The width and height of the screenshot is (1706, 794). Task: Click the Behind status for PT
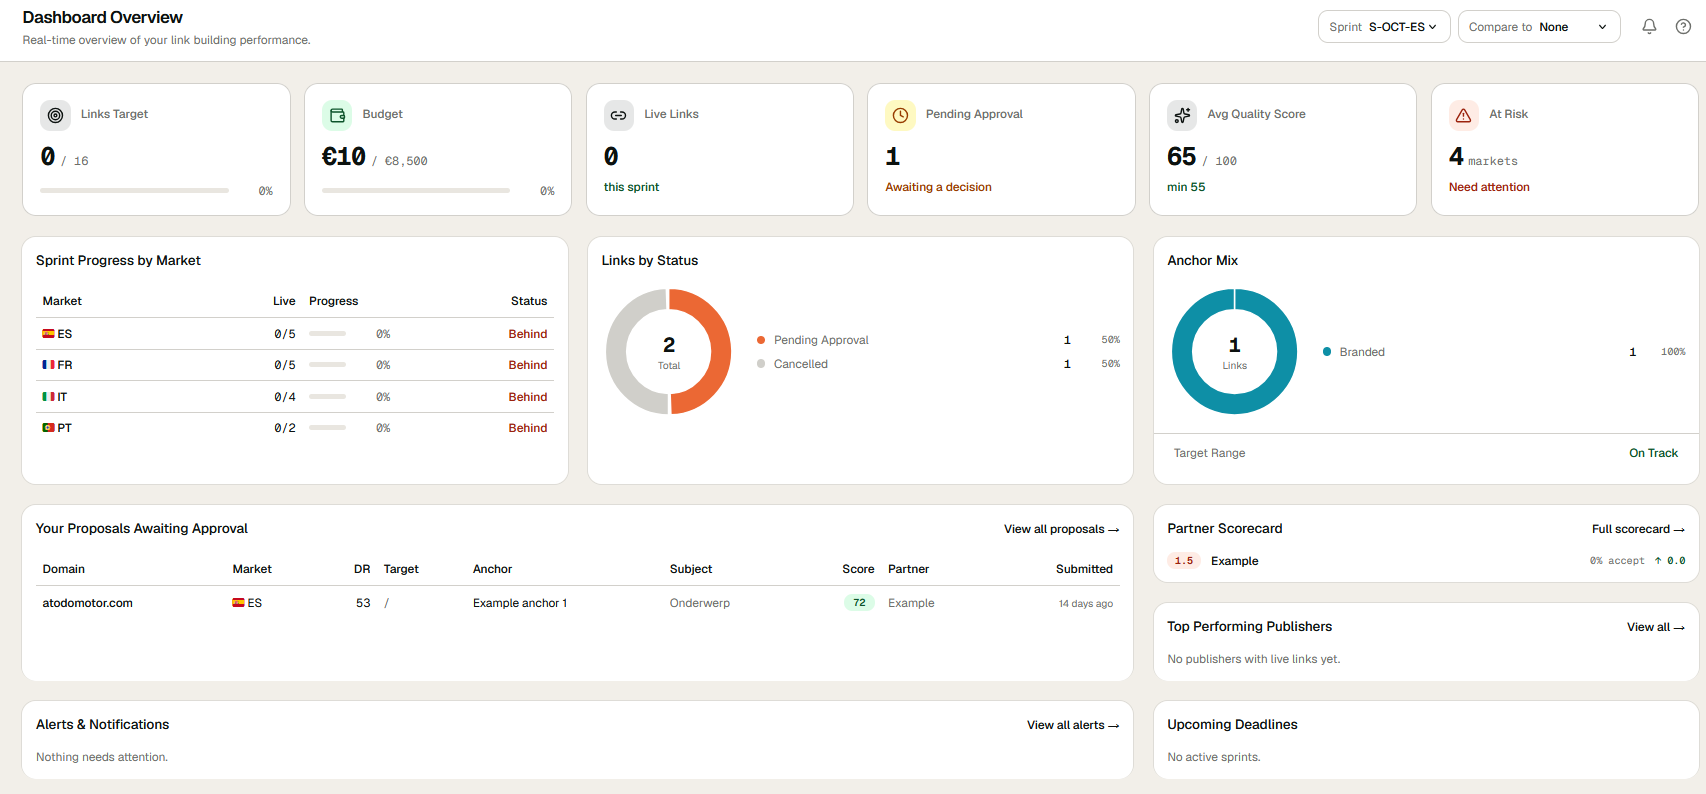[x=527, y=428]
